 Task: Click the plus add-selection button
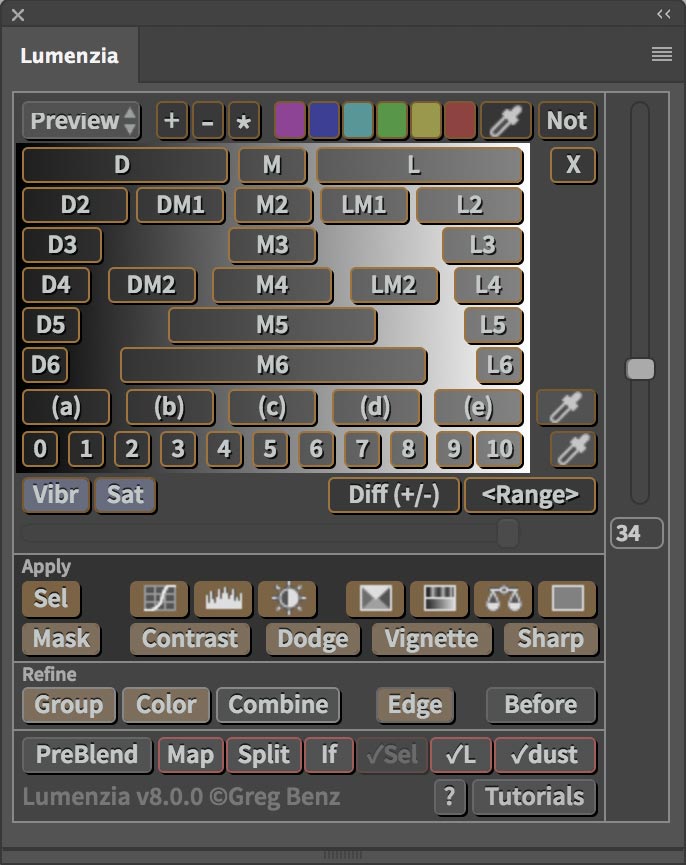[x=172, y=120]
